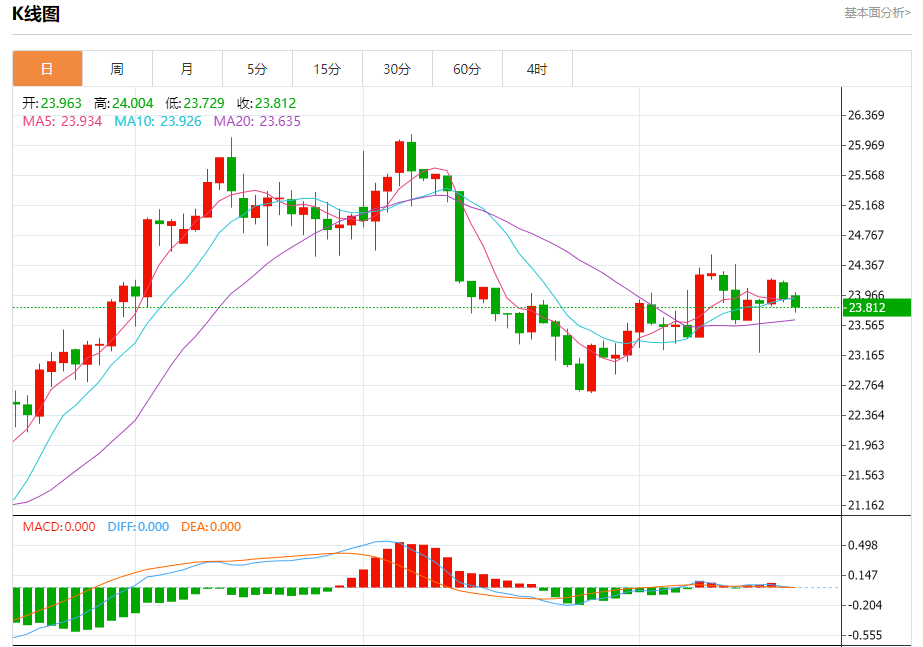Click the 25.969 price axis label
This screenshot has height=647, width=923.
866,145
